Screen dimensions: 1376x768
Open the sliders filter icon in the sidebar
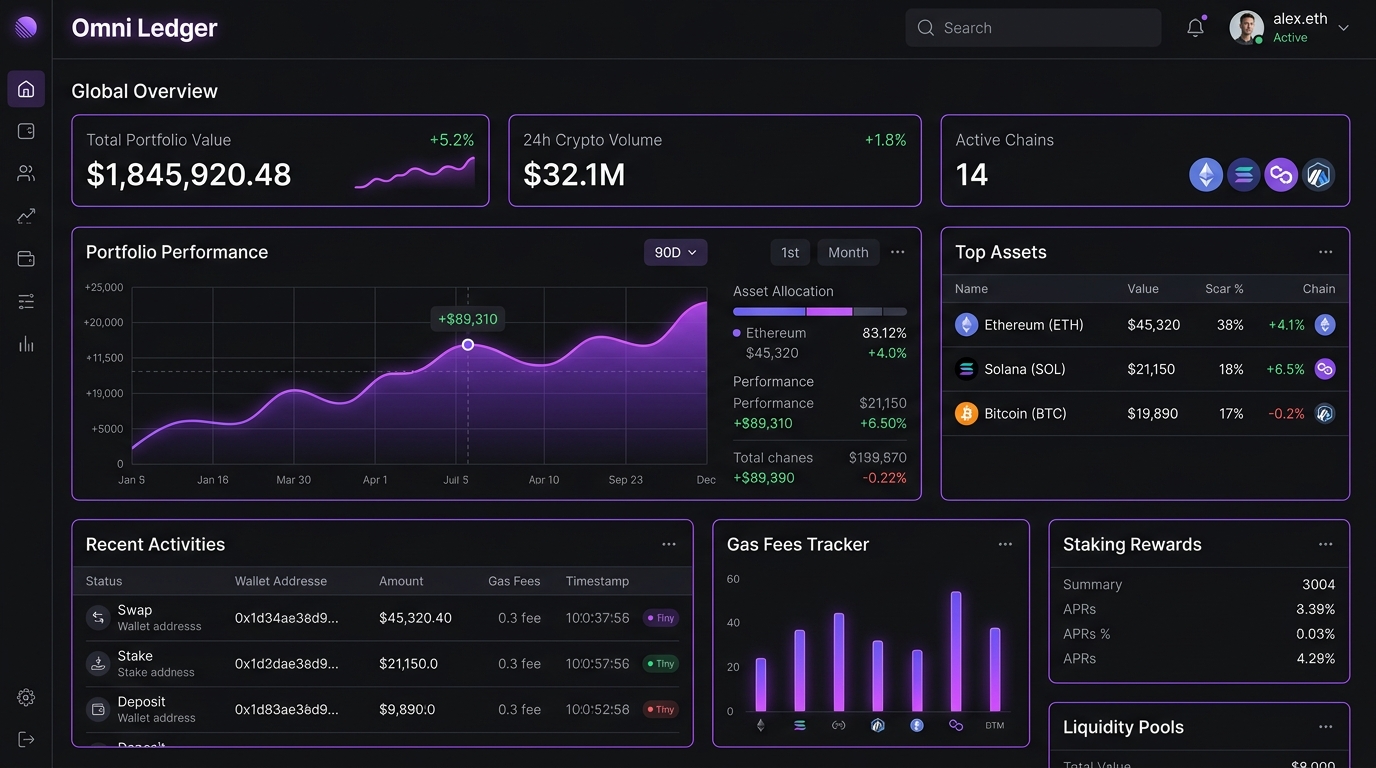[26, 301]
